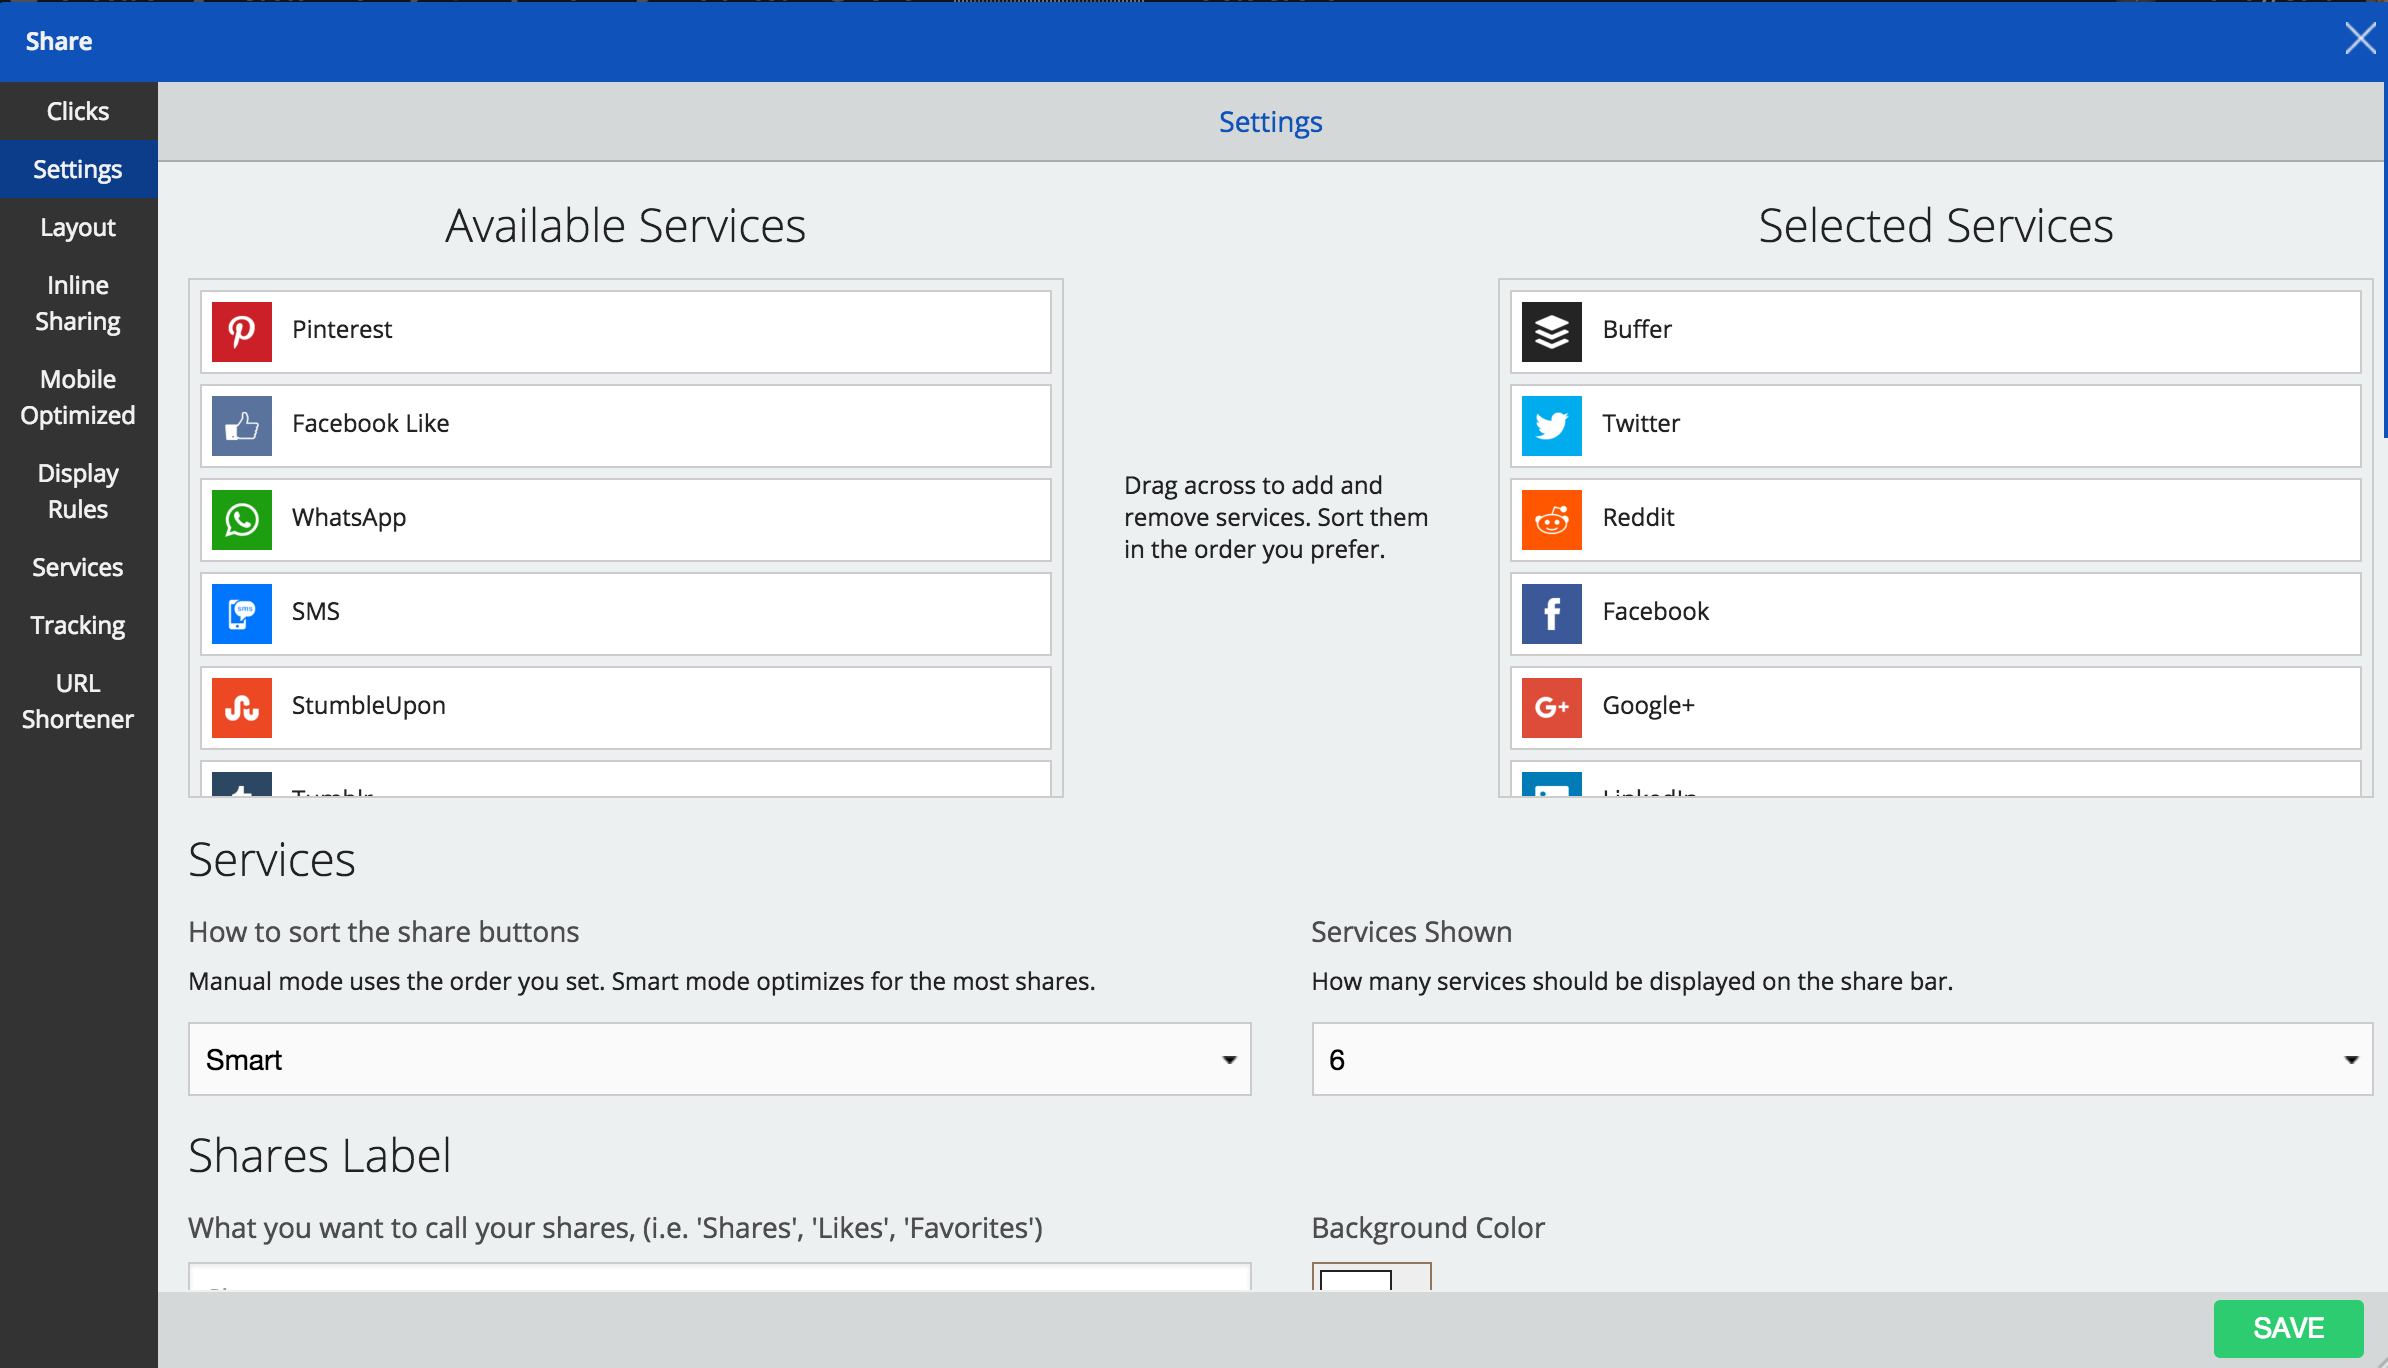Select the Reddit service row label
The image size is (2388, 1368).
click(1638, 517)
